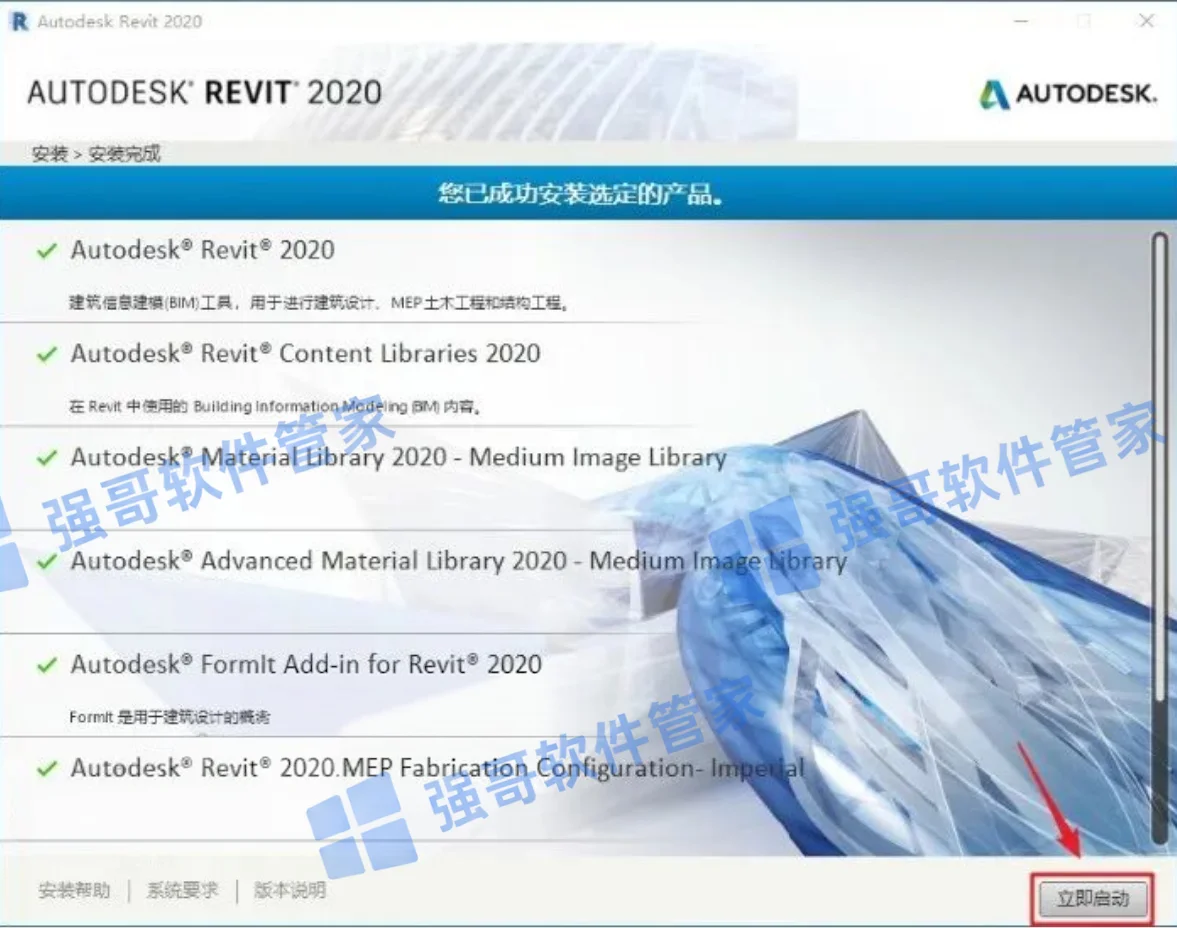Select Autodesk Advanced Material Library 2020 entry
1177x928 pixels.
point(459,561)
